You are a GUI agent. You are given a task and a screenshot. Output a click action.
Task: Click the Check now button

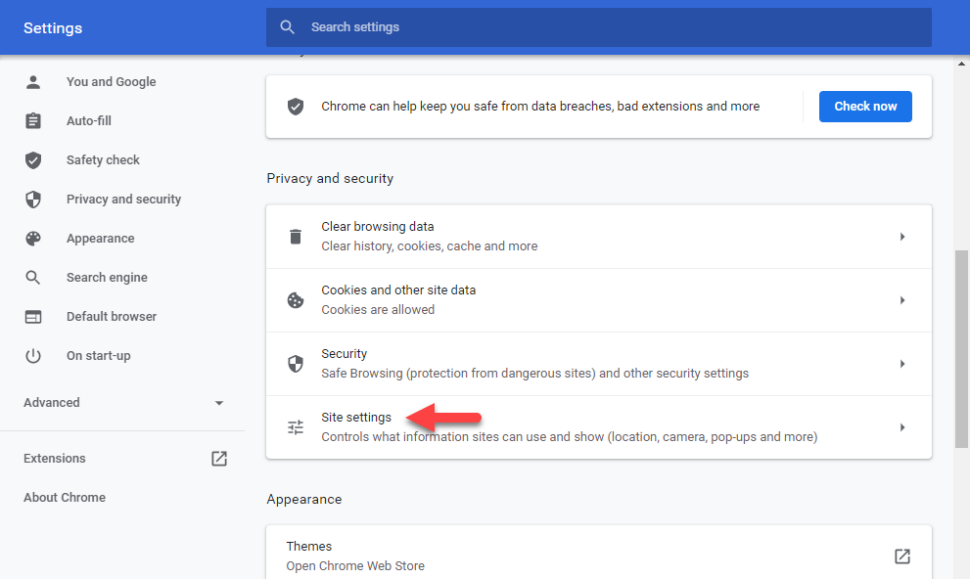click(865, 106)
